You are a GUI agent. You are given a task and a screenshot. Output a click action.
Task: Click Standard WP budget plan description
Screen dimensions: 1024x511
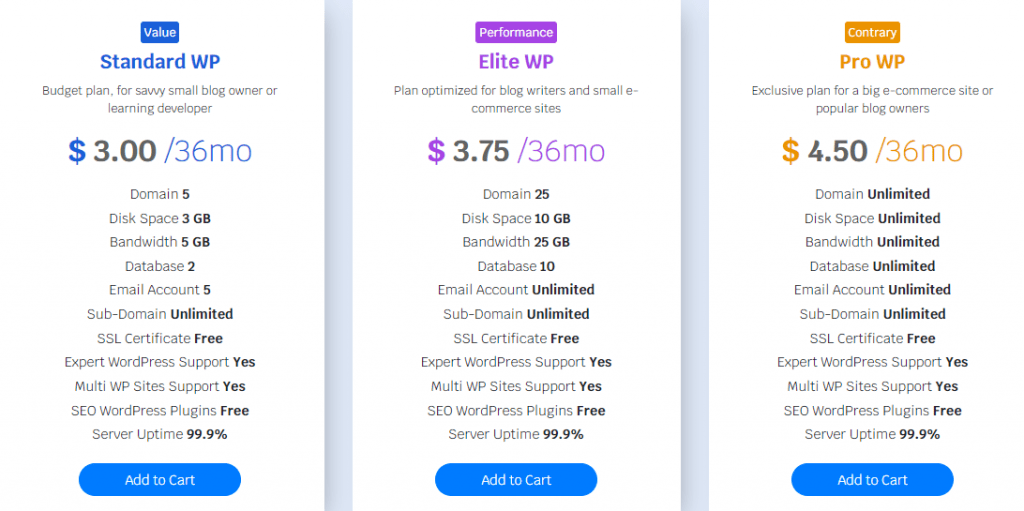160,99
